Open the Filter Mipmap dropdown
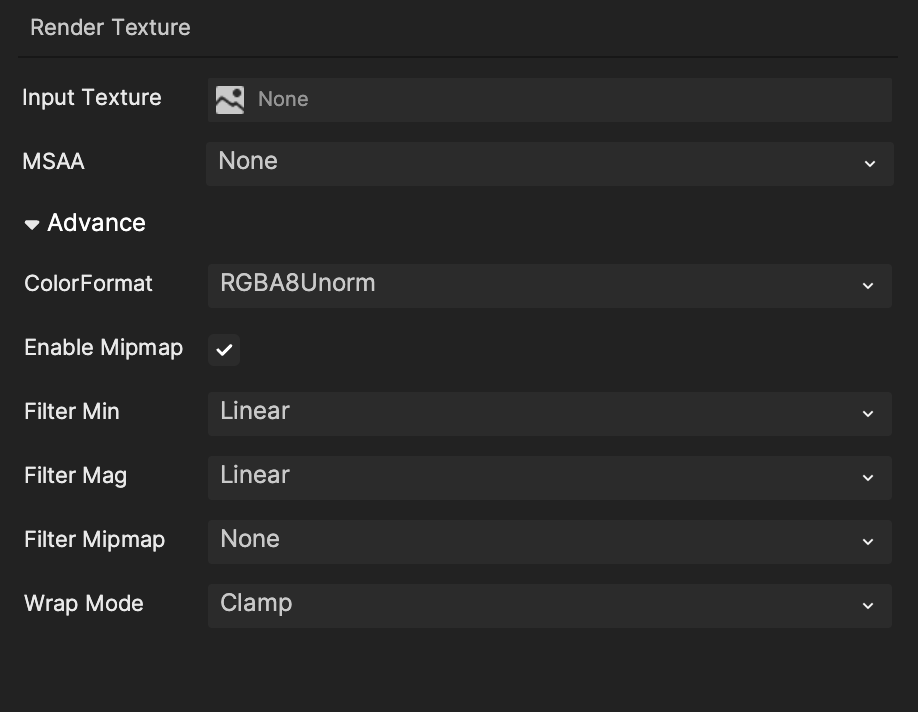This screenshot has height=712, width=918. [548, 540]
